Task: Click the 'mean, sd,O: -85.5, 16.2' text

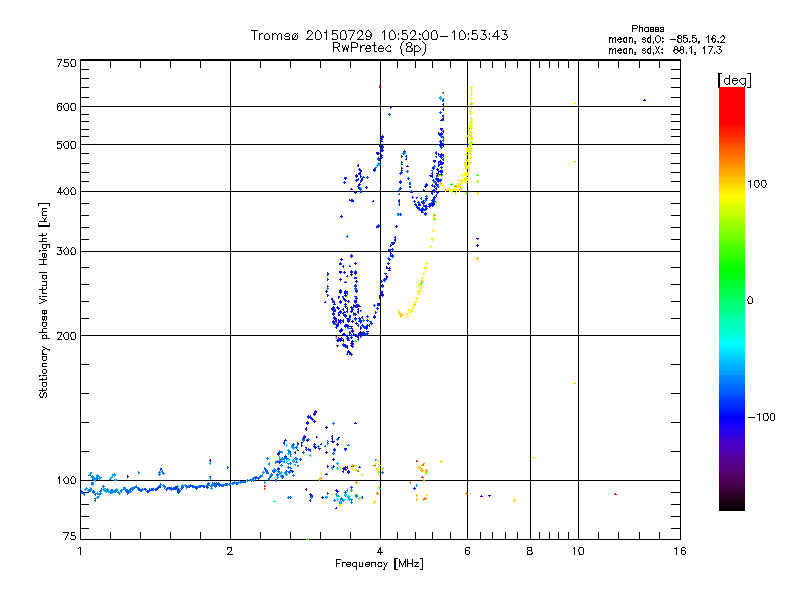Action: coord(666,39)
